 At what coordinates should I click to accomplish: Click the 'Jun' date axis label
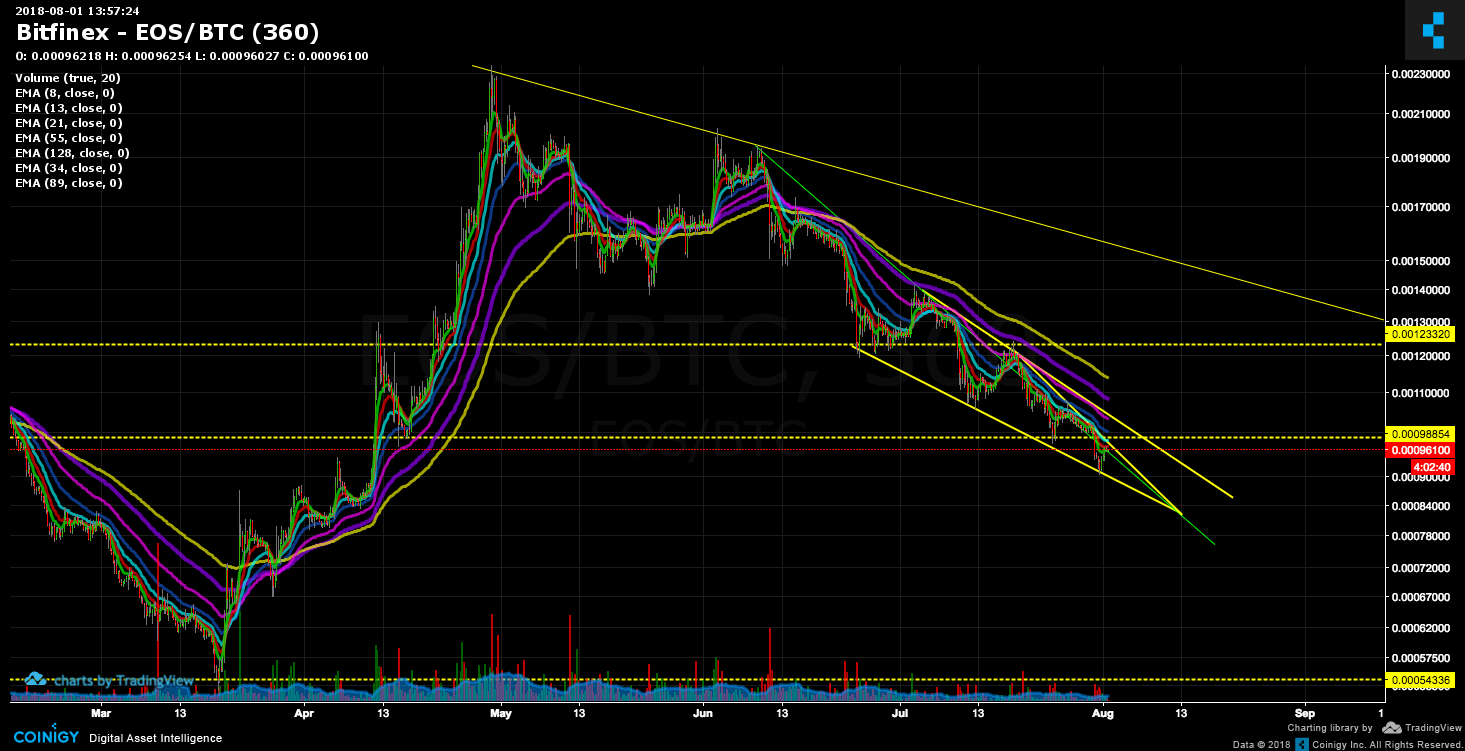703,713
